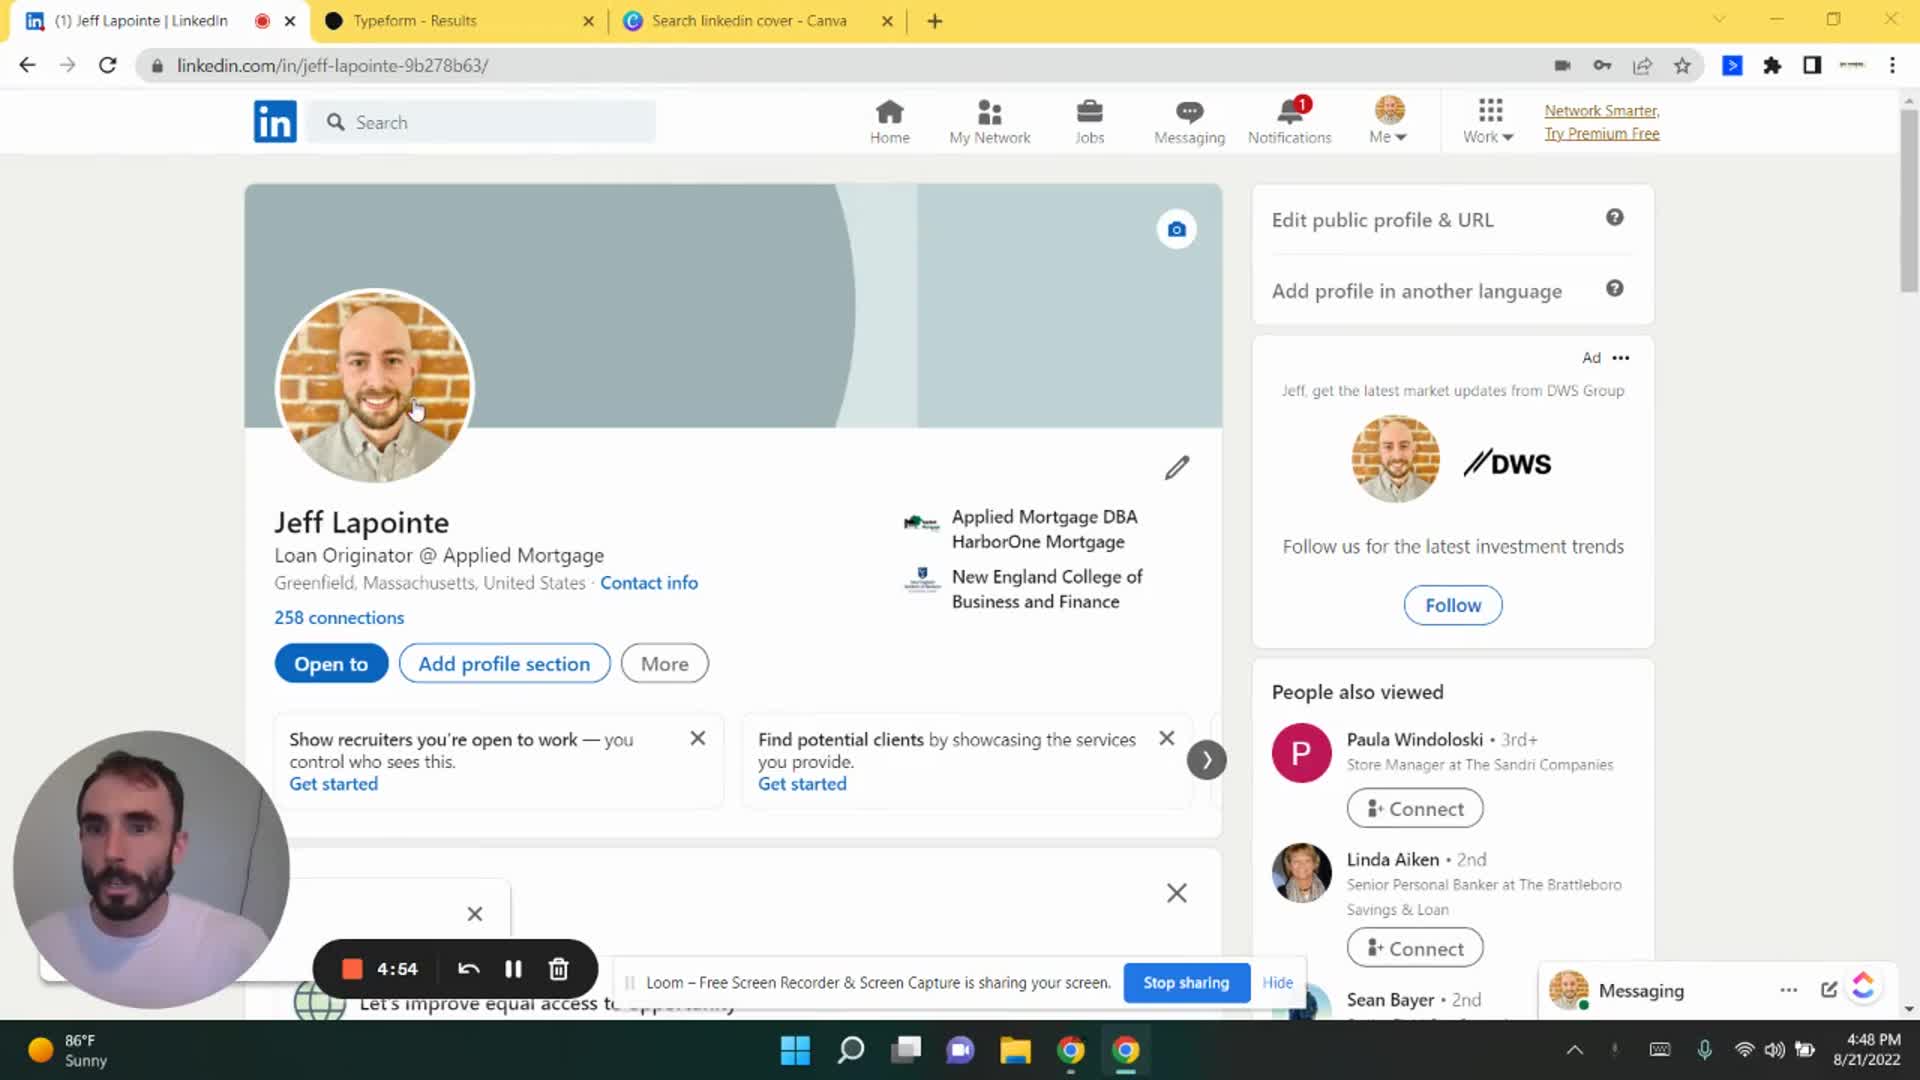Screen dimensions: 1920x1080
Task: Switch to Typeform Results tab
Action: coord(415,21)
